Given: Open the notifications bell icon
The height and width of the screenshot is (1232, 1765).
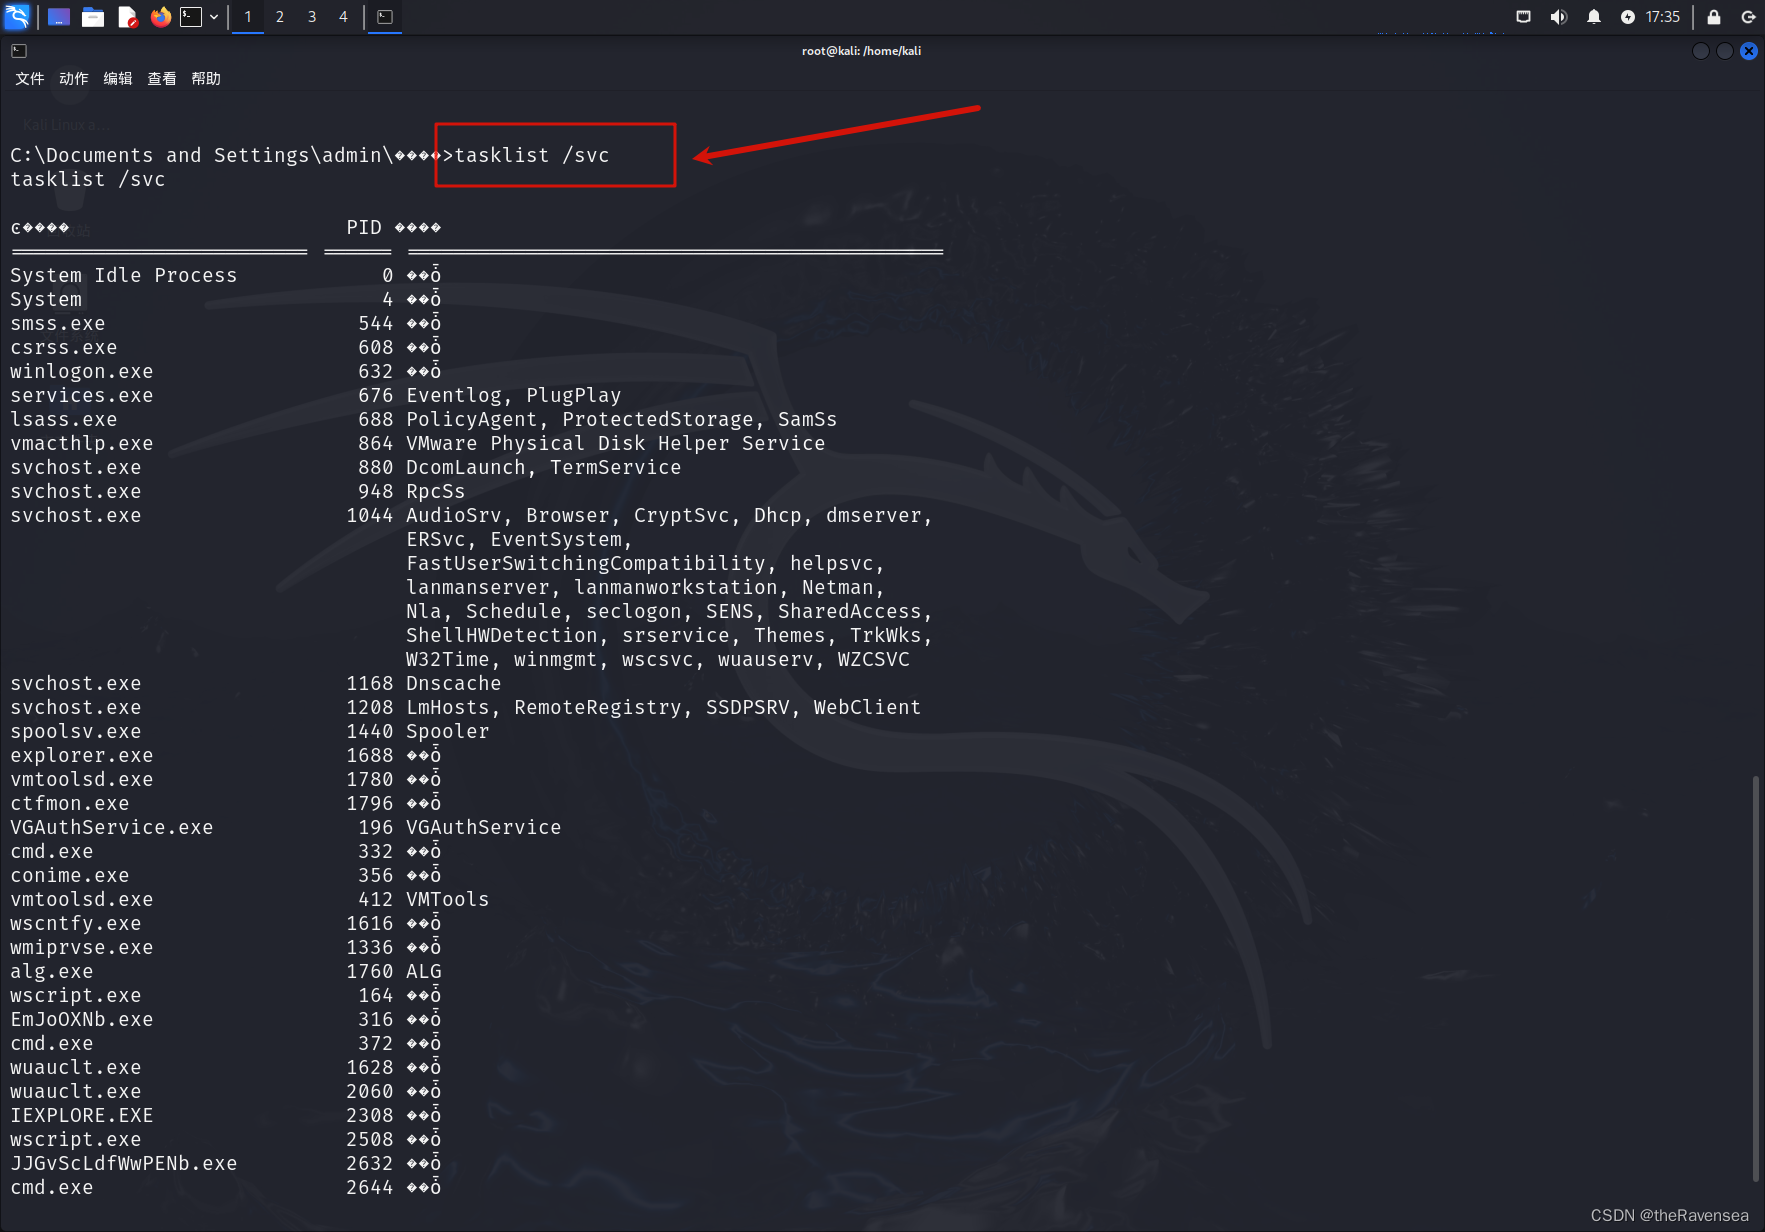Looking at the screenshot, I should pos(1594,17).
